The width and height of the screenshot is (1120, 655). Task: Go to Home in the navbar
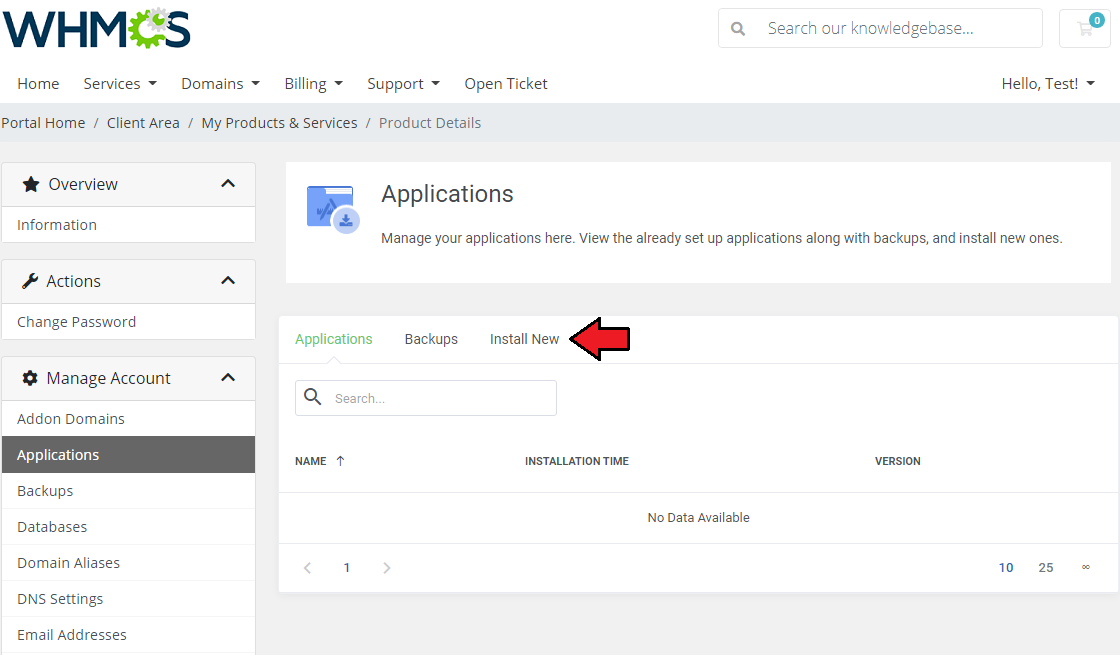click(39, 84)
